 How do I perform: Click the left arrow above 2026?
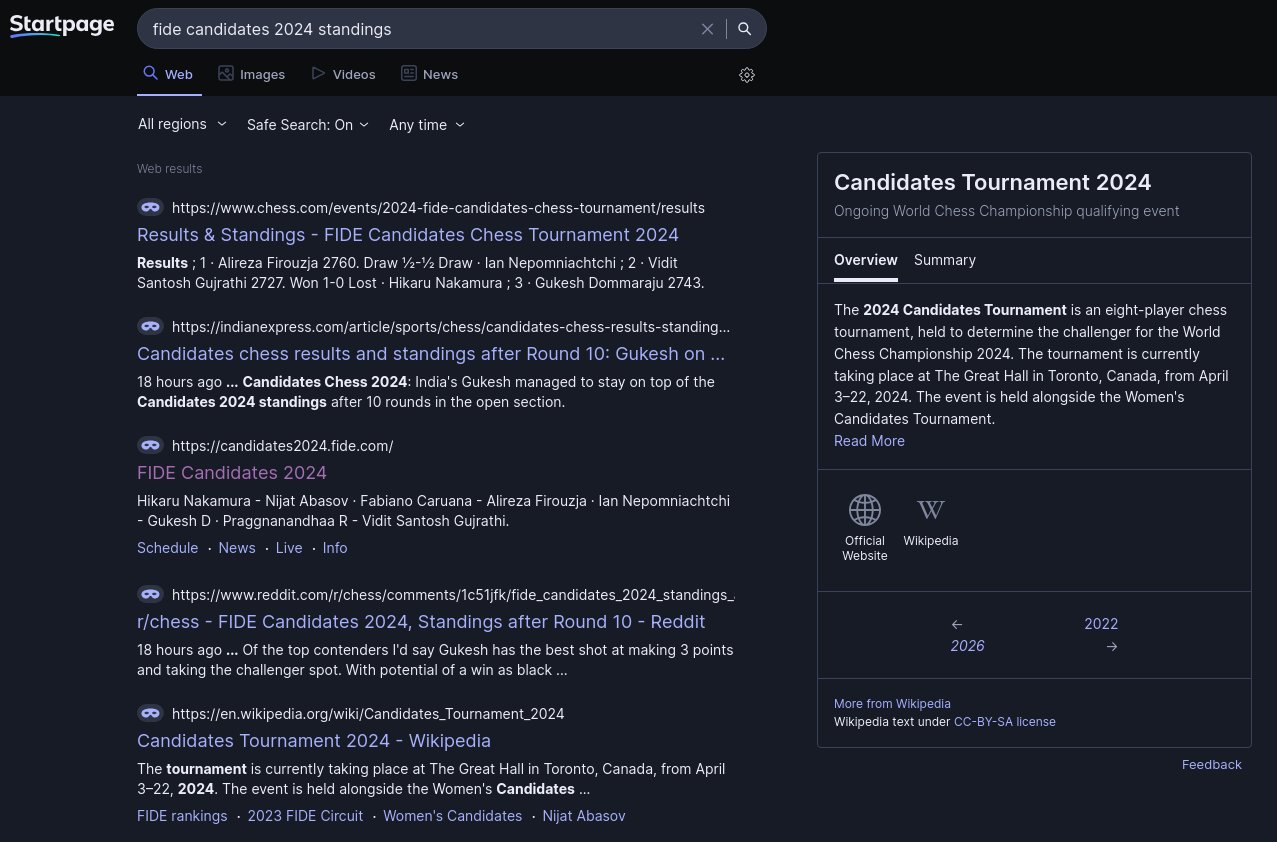[957, 624]
